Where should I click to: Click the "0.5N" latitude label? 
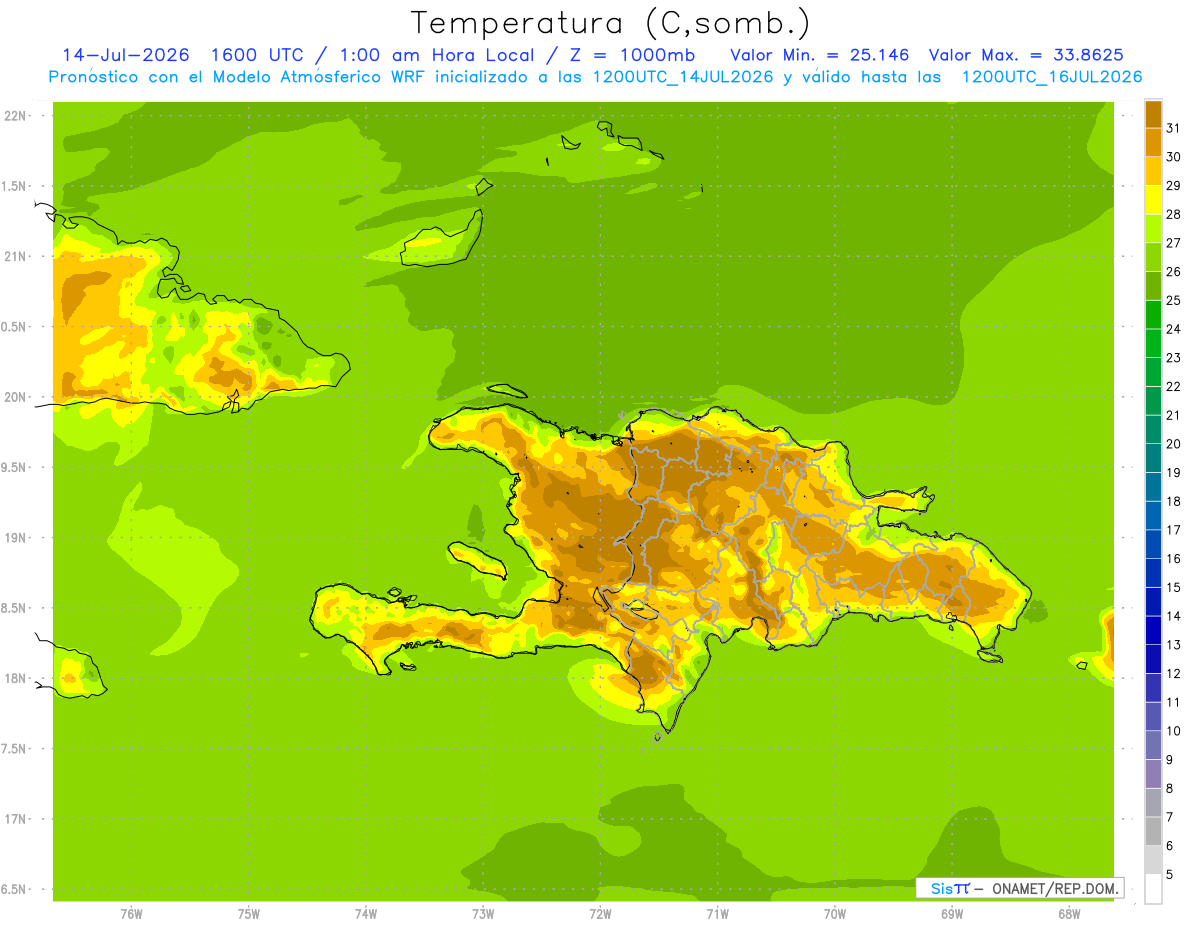pyautogui.click(x=14, y=327)
